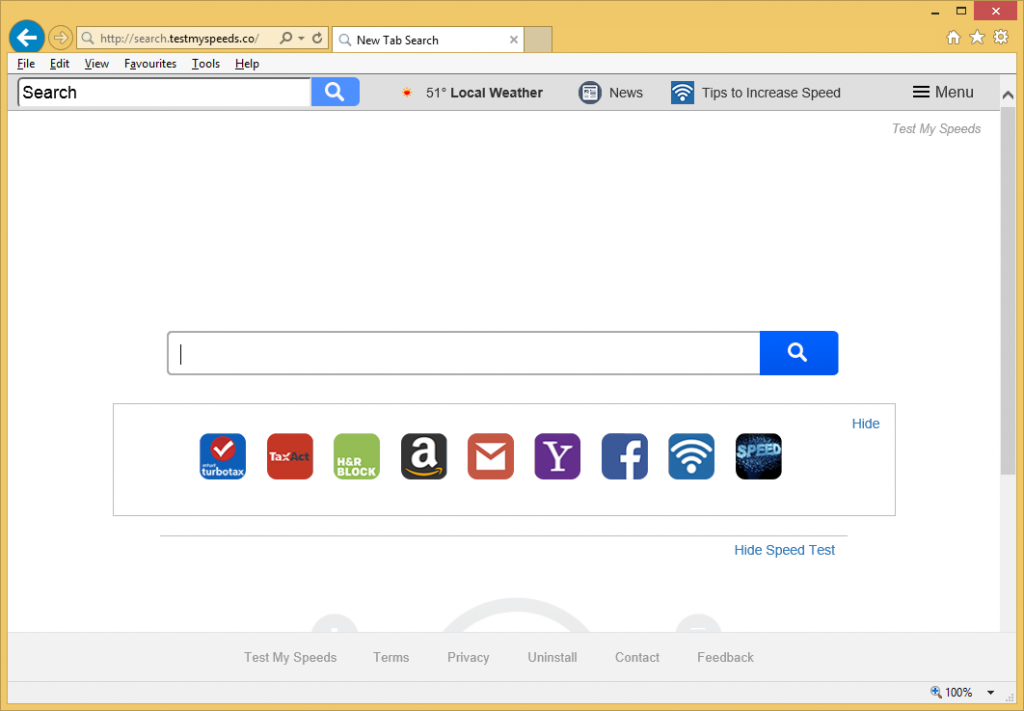Click the vertical scrollbar thumb
The height and width of the screenshot is (711, 1024).
click(x=1008, y=291)
